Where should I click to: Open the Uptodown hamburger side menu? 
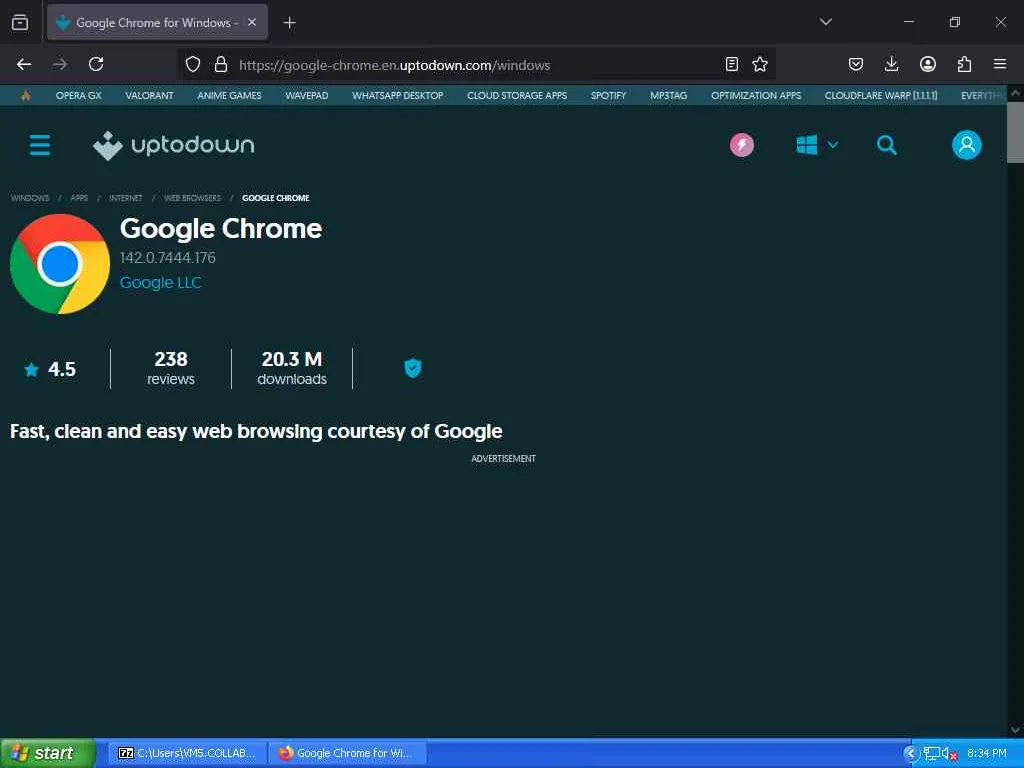(40, 145)
